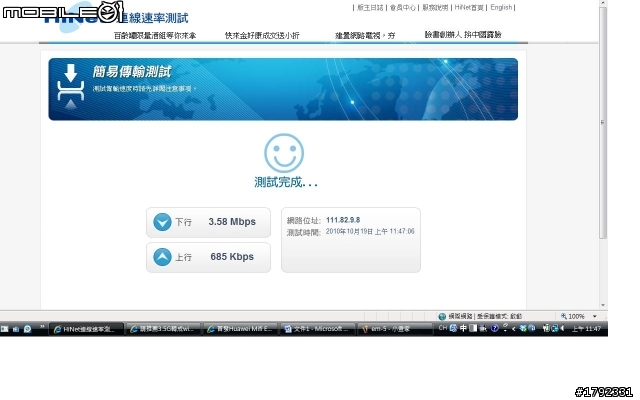The image size is (640, 400).
Task: Click the 3.58 Mbps download result
Action: click(232, 222)
